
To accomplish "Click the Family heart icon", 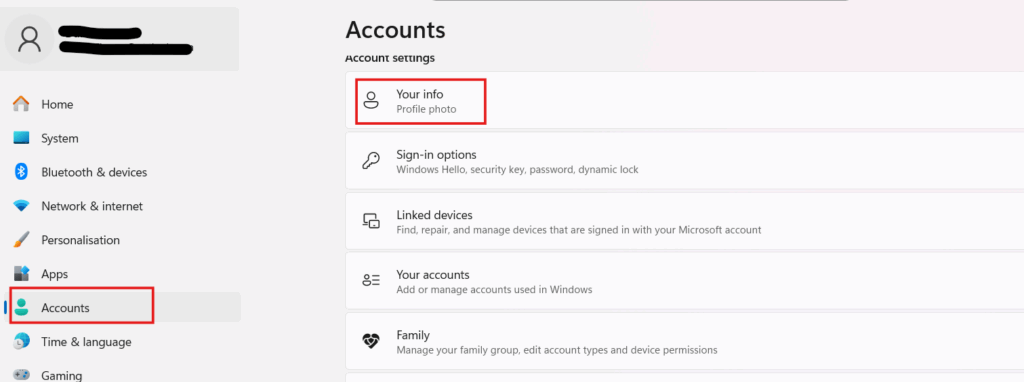I will [x=371, y=341].
